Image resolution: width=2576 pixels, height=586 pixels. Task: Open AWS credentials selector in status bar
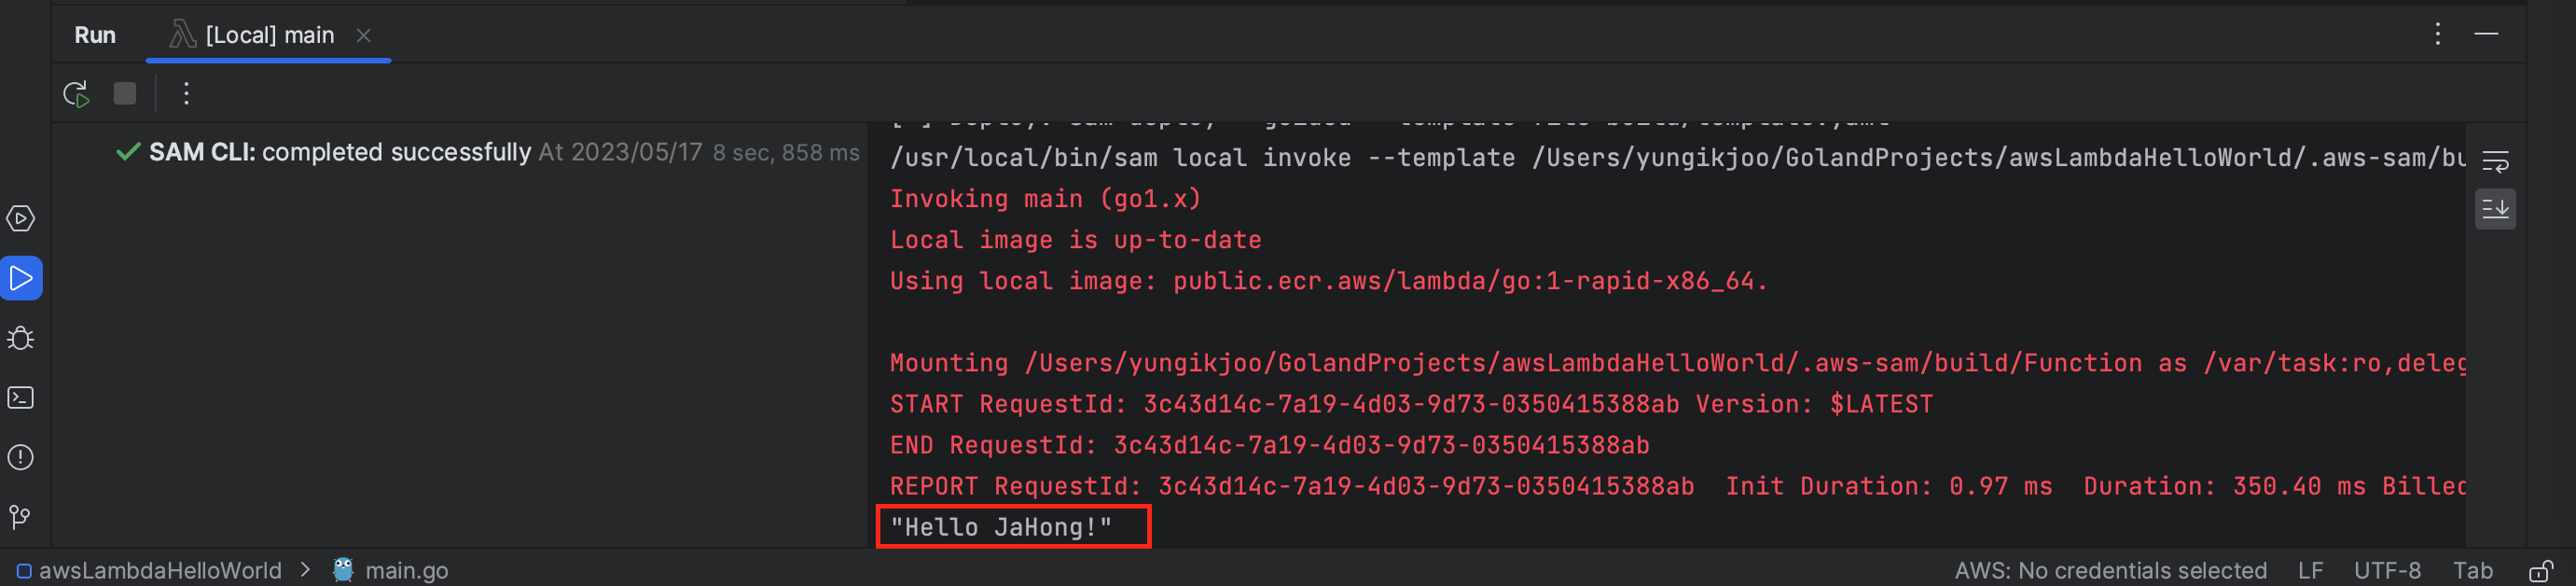pos(2110,571)
